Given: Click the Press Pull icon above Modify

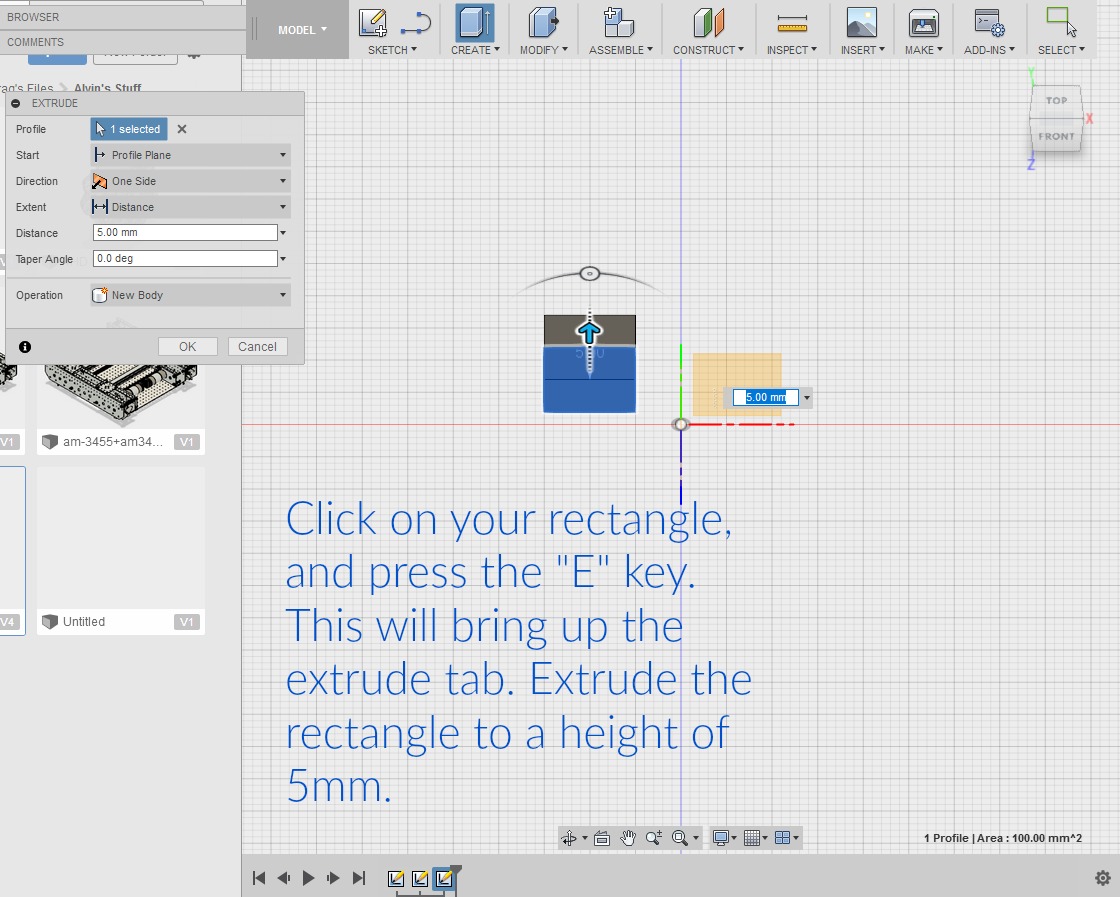Looking at the screenshot, I should pos(543,22).
